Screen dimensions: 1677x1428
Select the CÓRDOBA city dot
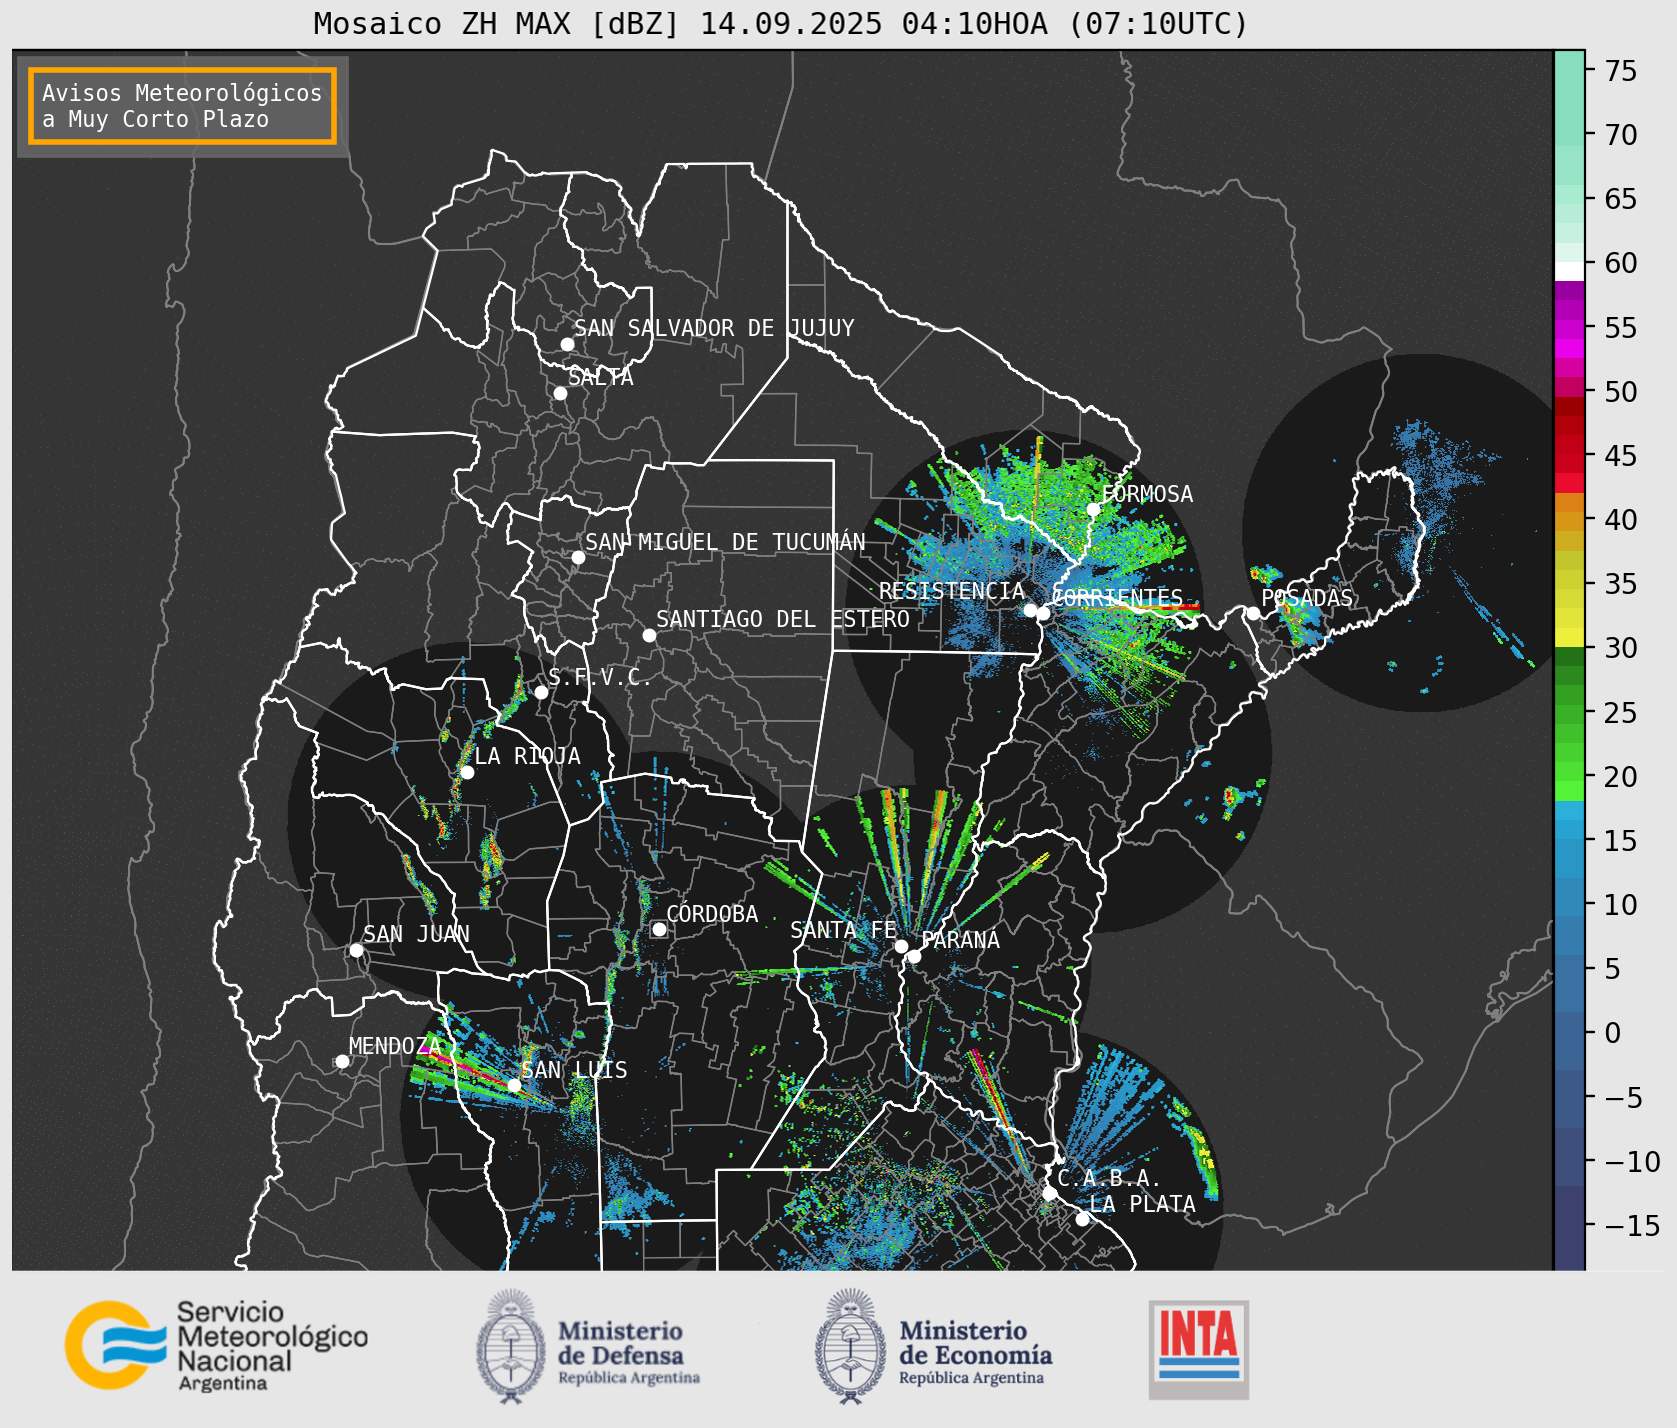[659, 929]
